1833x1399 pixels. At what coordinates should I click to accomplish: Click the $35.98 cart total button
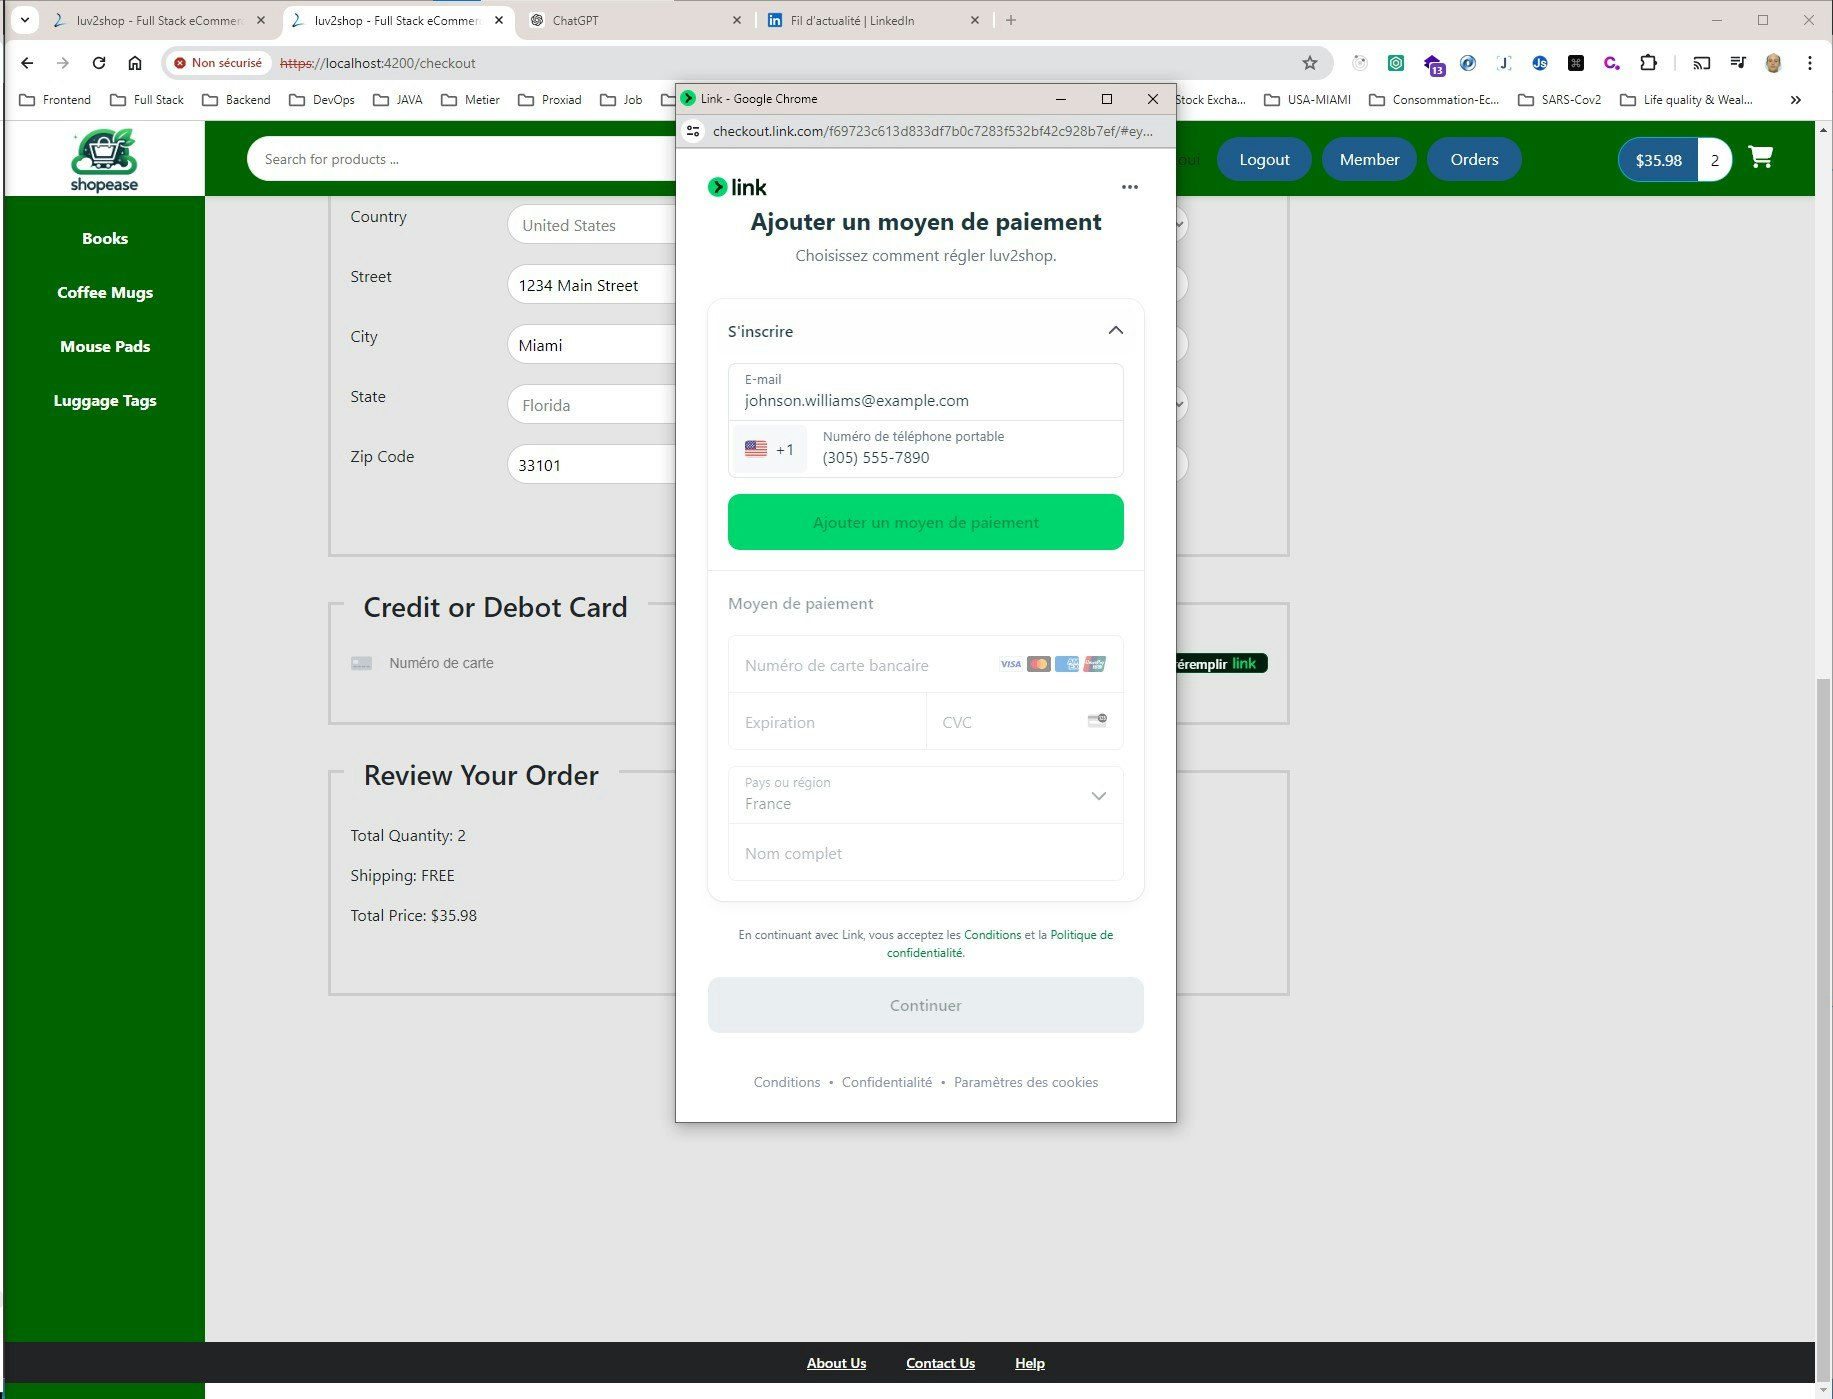click(1658, 160)
